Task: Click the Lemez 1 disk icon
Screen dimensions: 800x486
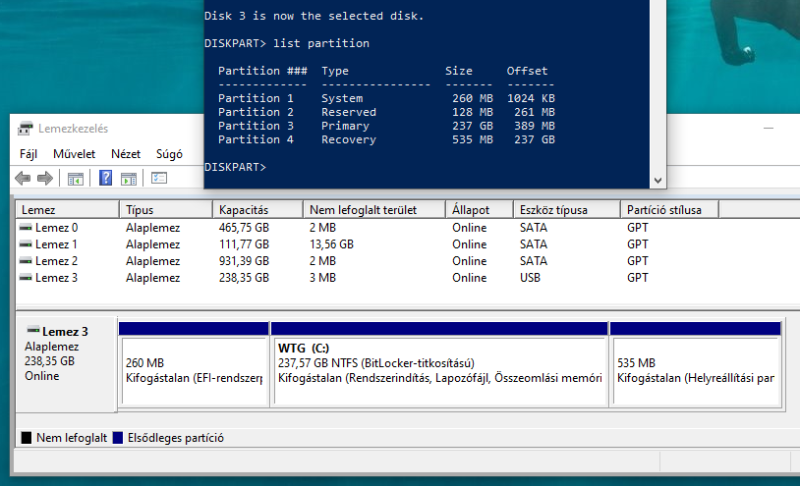Action: (x=26, y=245)
